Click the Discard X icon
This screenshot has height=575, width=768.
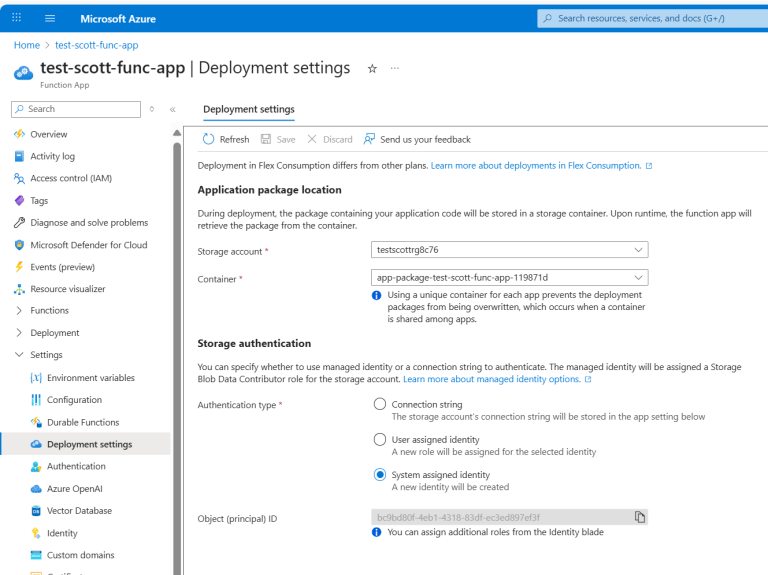click(x=312, y=139)
